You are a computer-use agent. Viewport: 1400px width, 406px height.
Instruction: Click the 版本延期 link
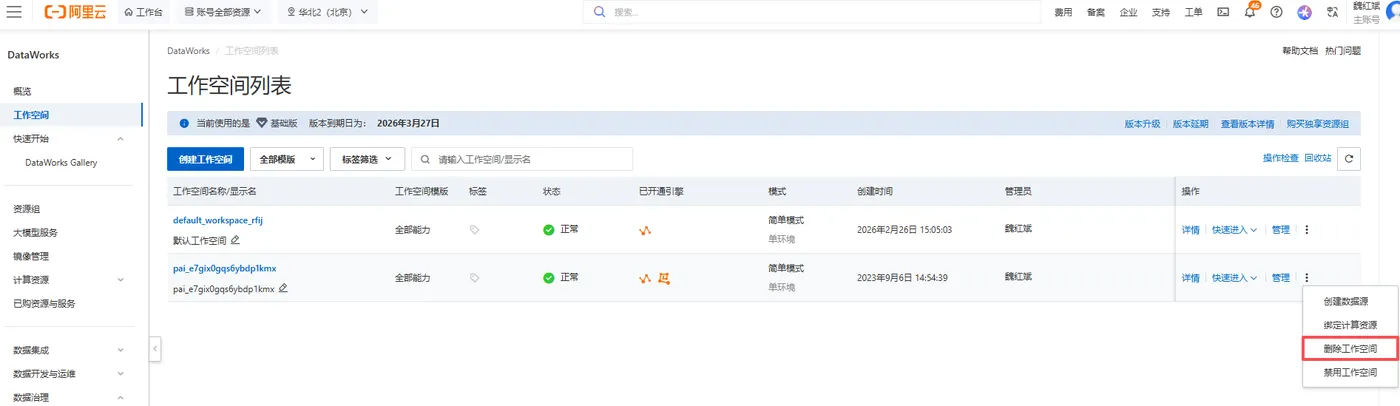(1190, 124)
